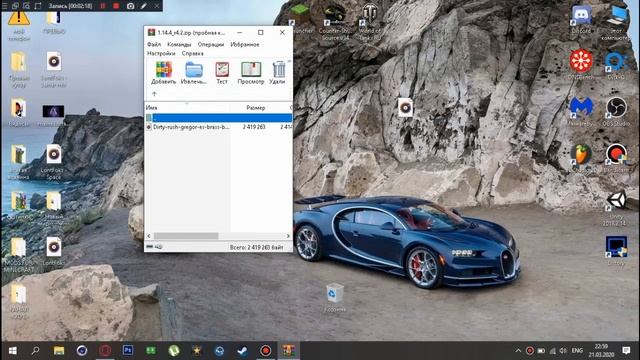Open the Избранное menu
640x360 pixels.
coord(245,44)
